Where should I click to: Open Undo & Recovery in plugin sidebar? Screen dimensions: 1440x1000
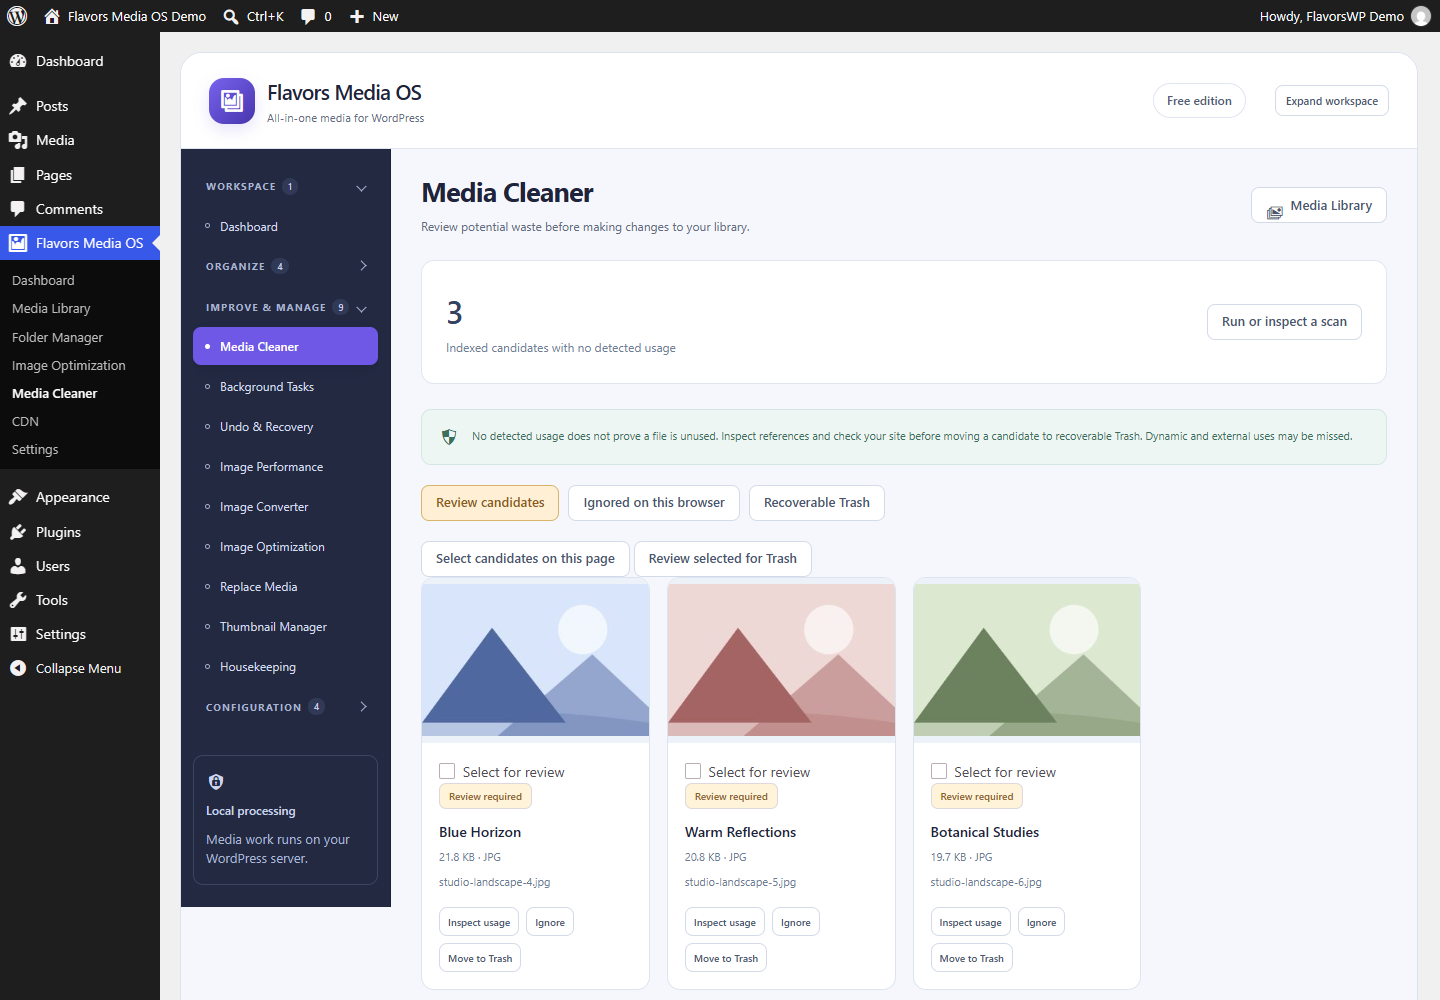285,427
